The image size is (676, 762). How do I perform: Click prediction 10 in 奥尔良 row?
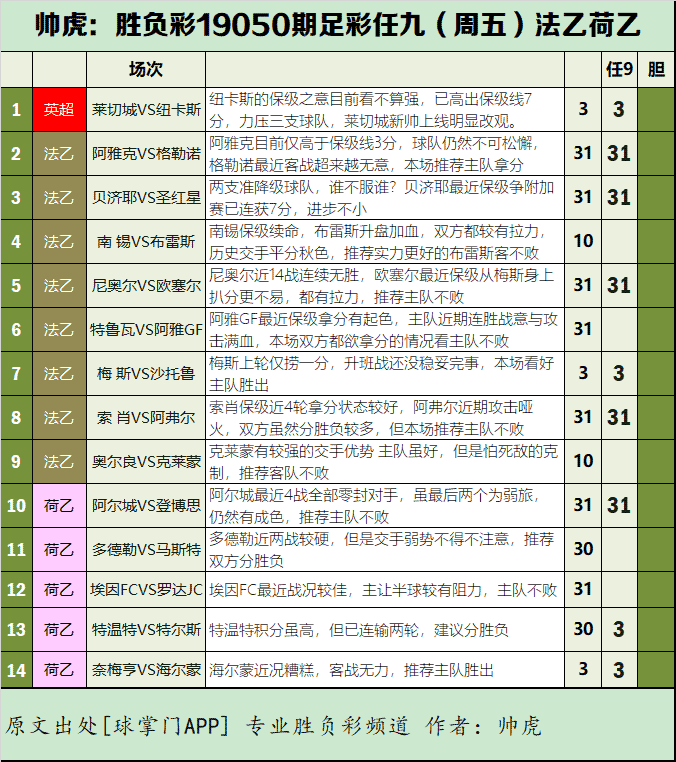click(x=583, y=461)
